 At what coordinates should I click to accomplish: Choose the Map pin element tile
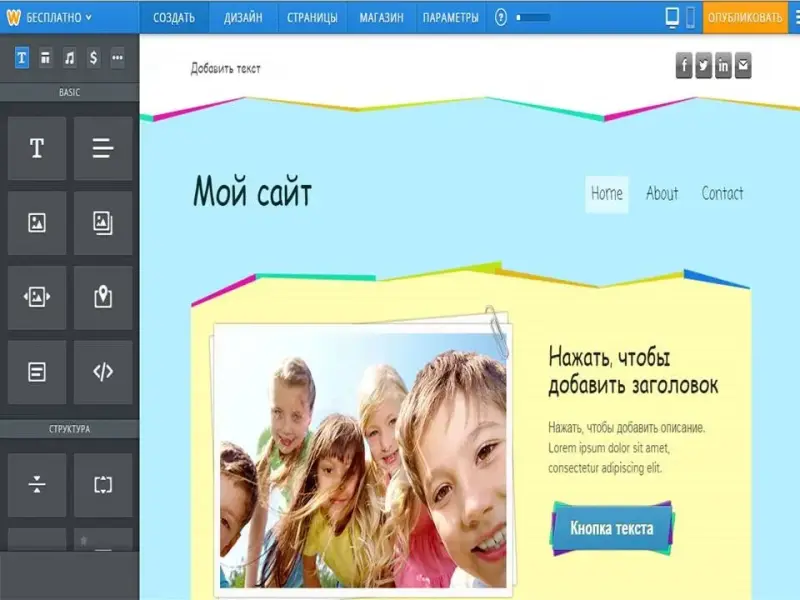[103, 297]
